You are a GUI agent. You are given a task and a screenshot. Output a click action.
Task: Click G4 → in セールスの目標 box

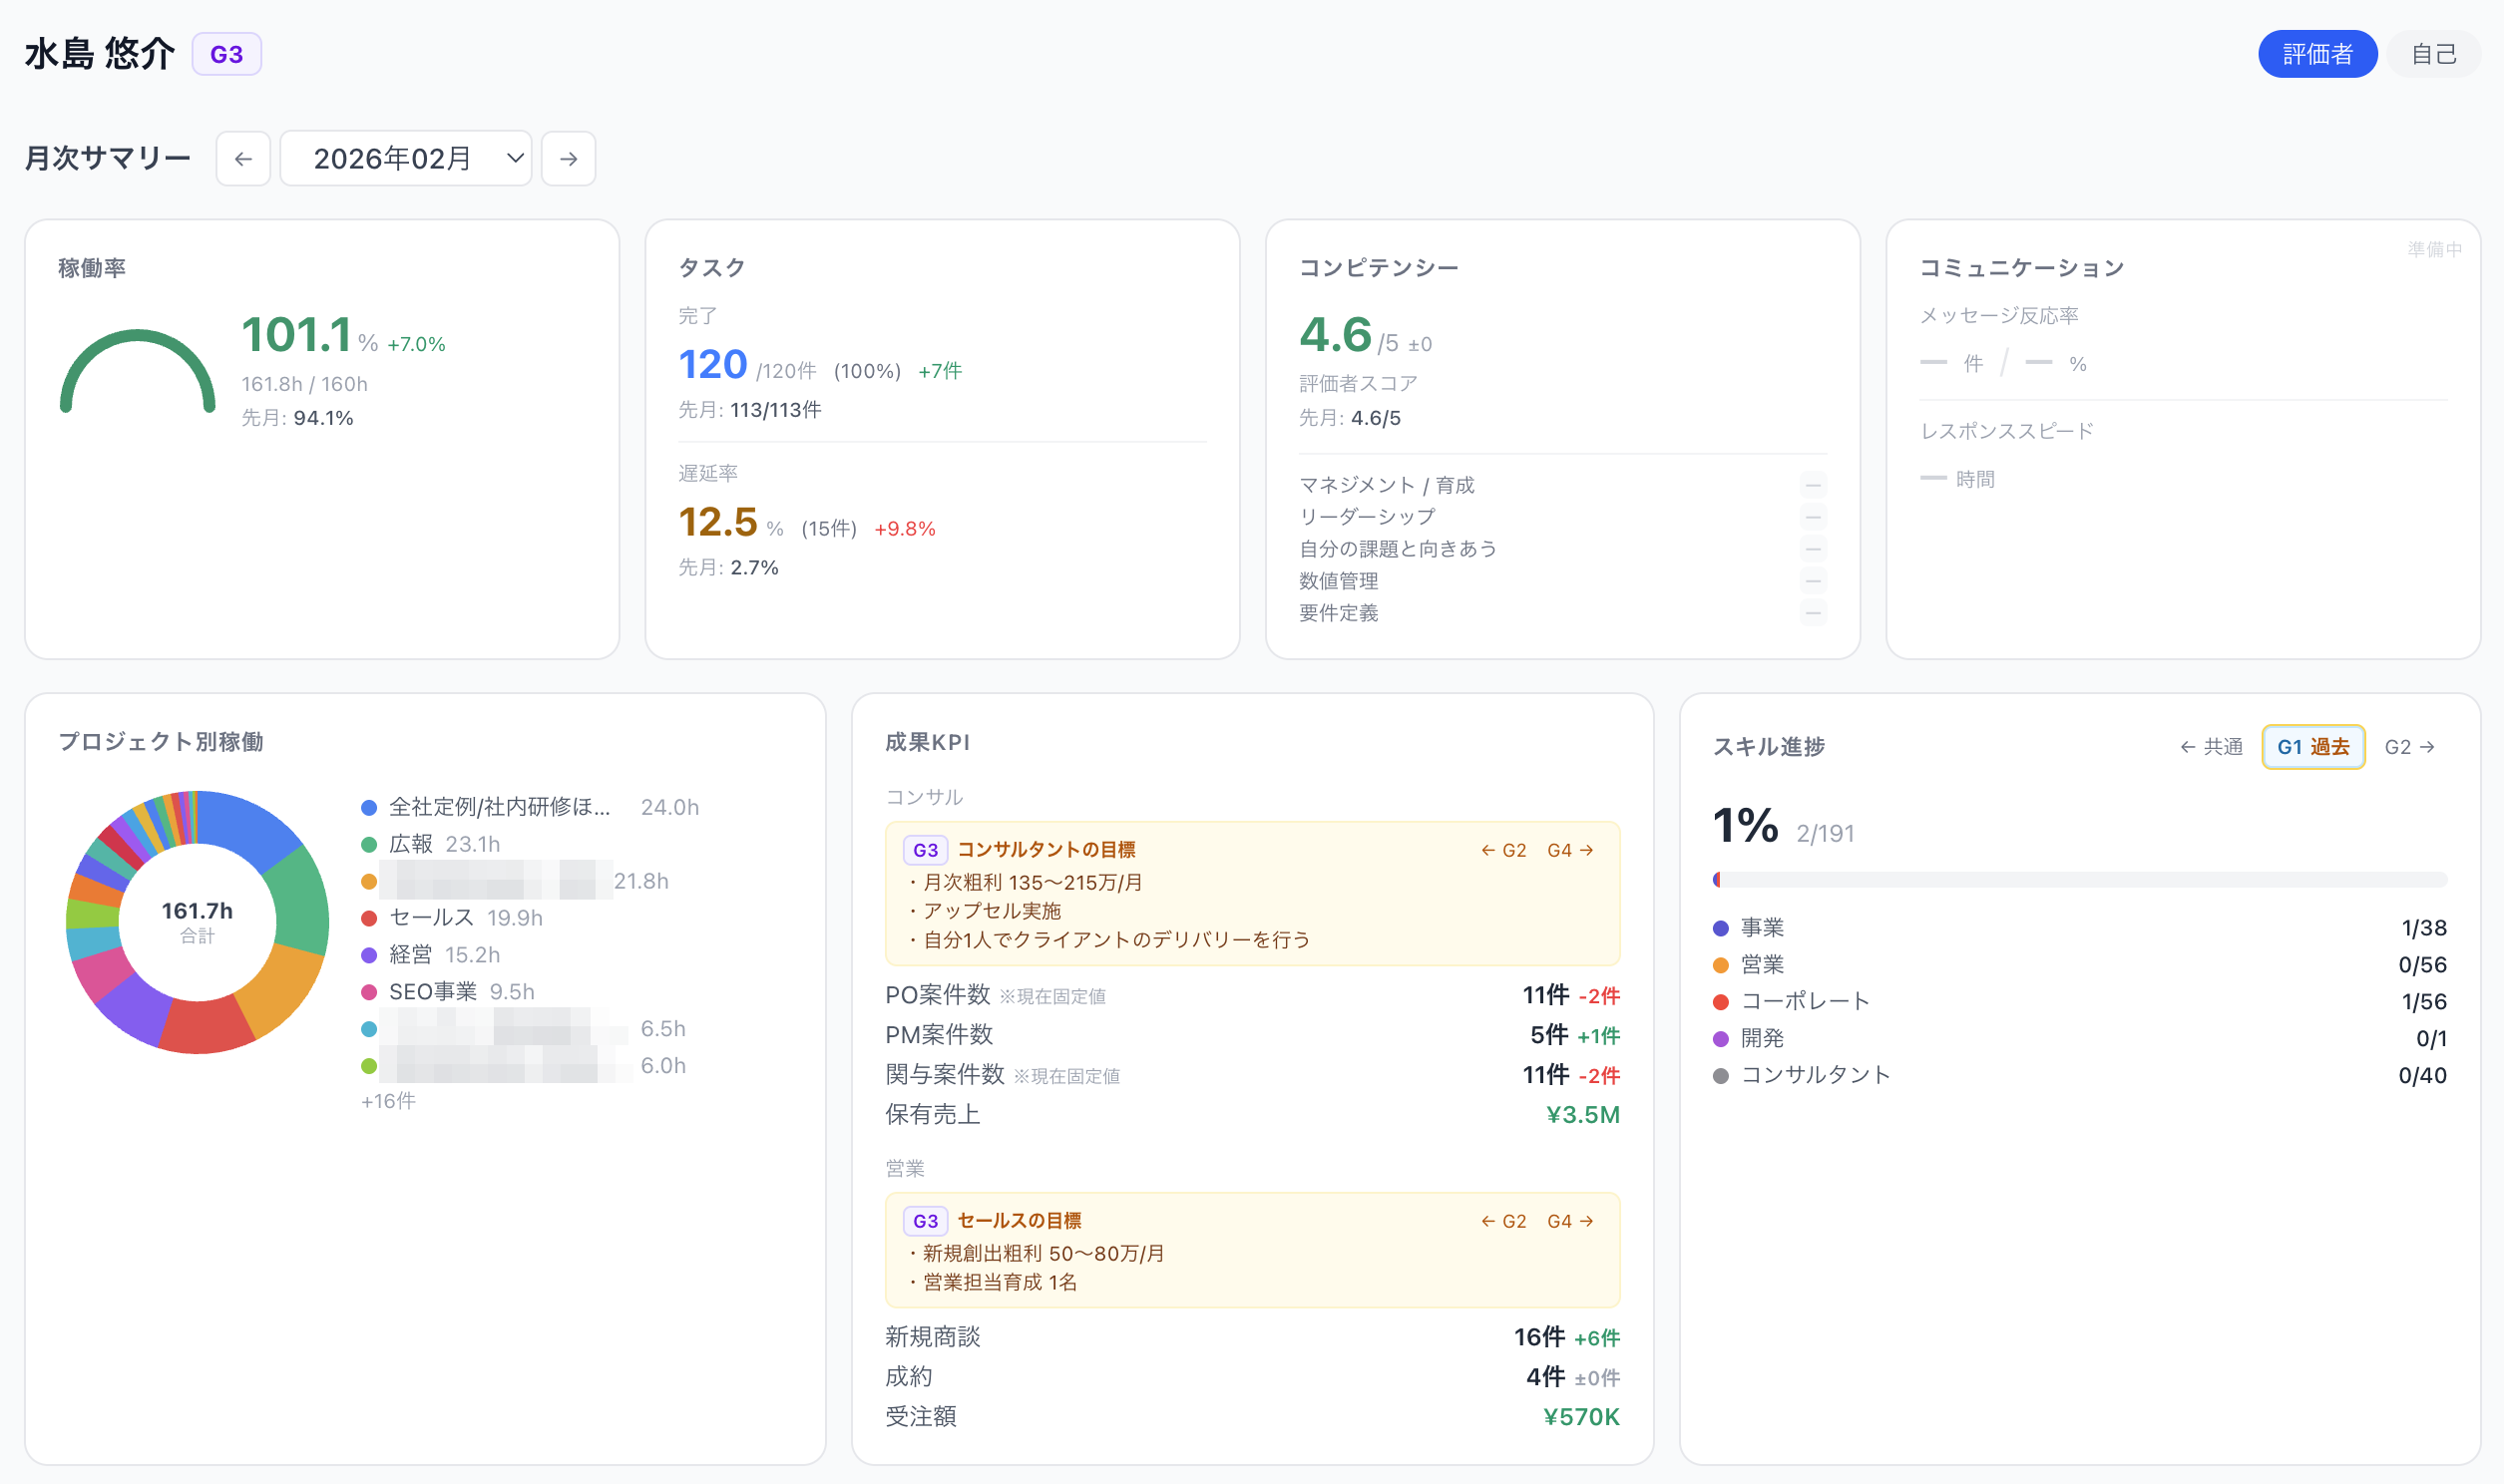coord(1570,1221)
